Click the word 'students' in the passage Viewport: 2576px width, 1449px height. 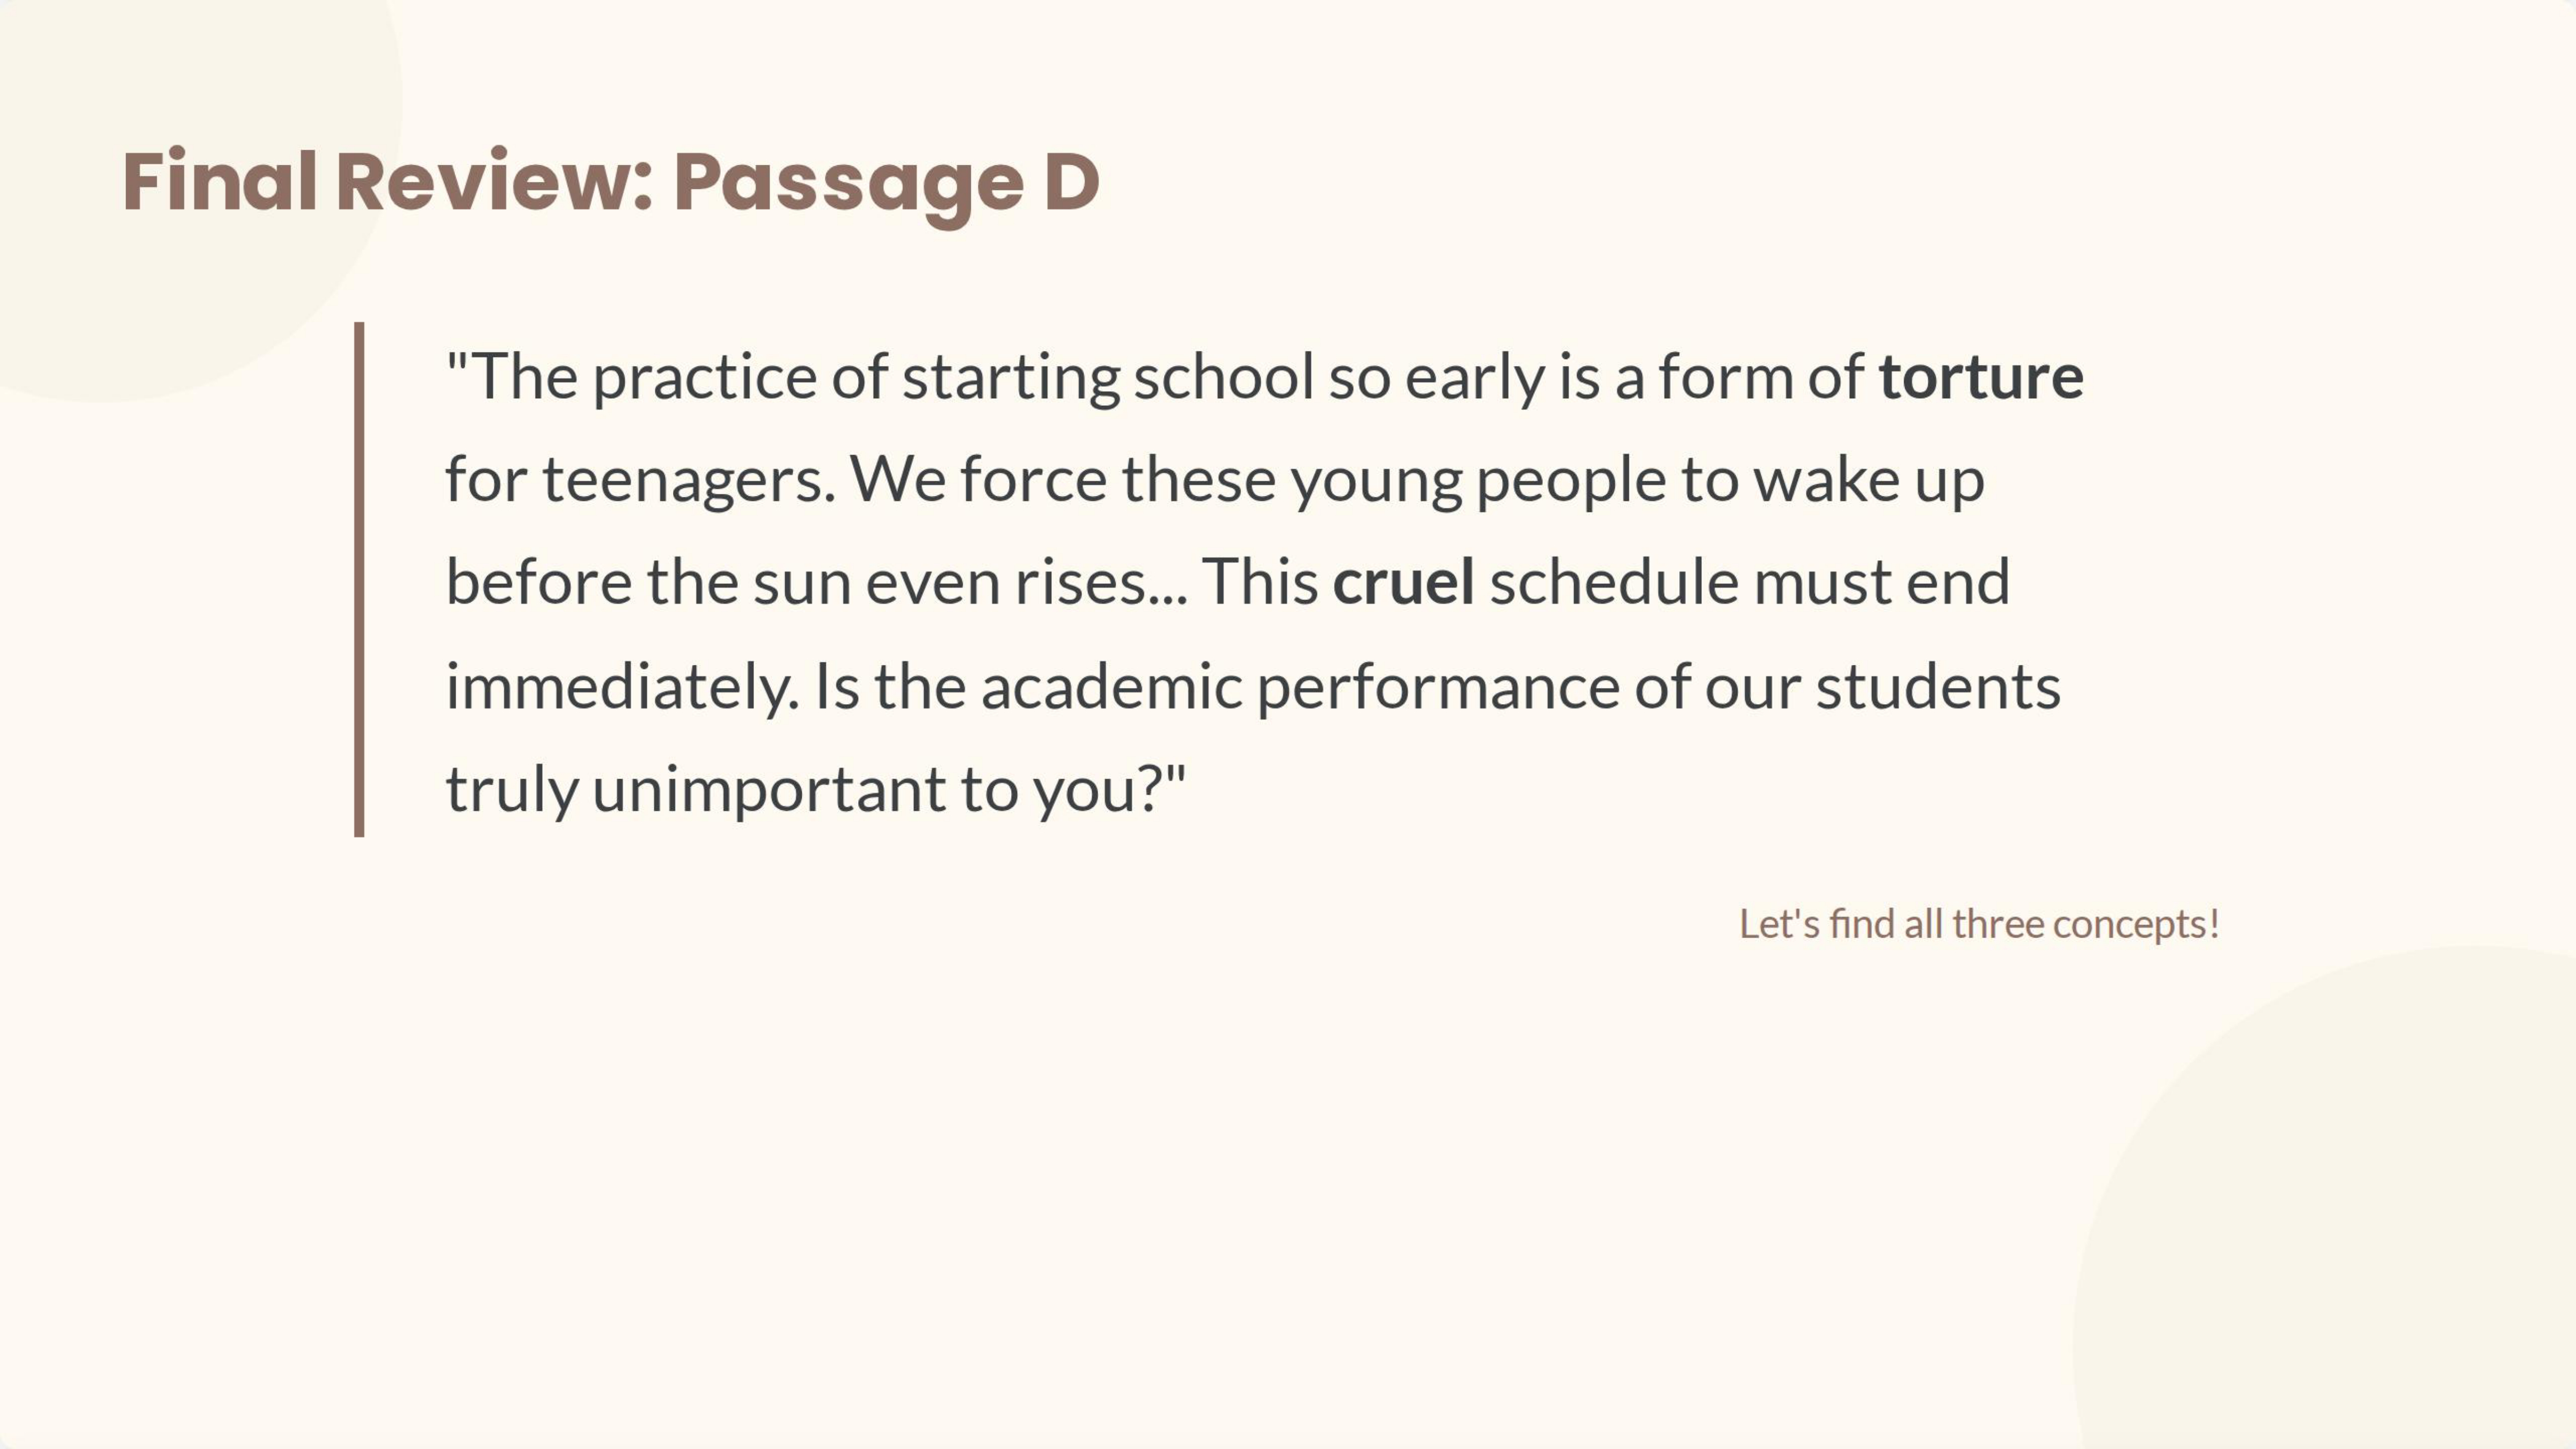1937,687
